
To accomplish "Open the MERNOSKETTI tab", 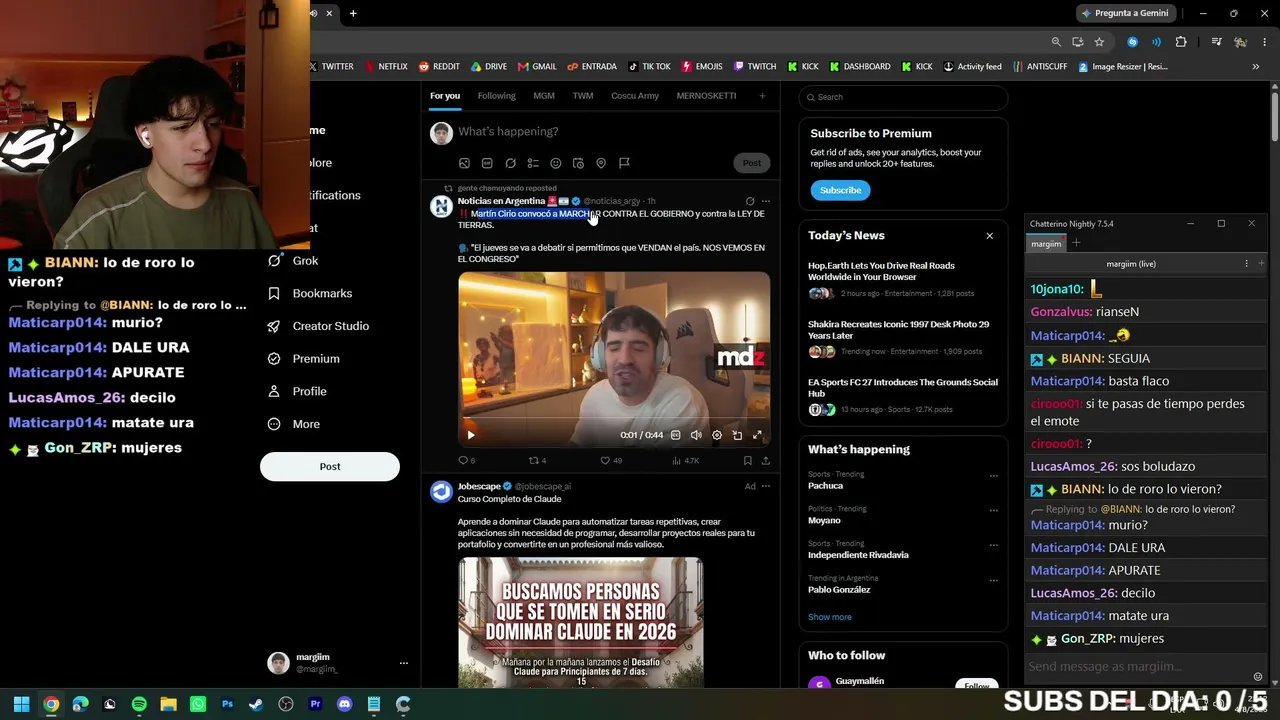I will (x=706, y=96).
